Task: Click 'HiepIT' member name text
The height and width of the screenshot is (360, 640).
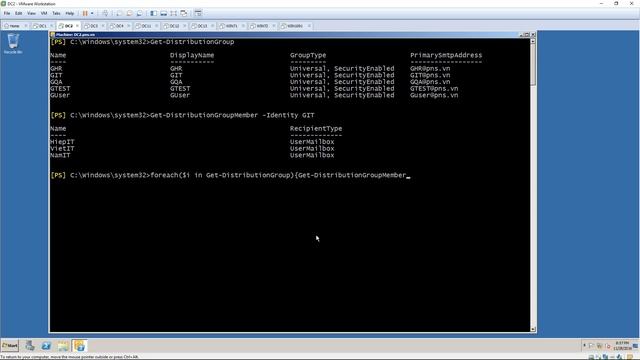Action: coord(62,142)
